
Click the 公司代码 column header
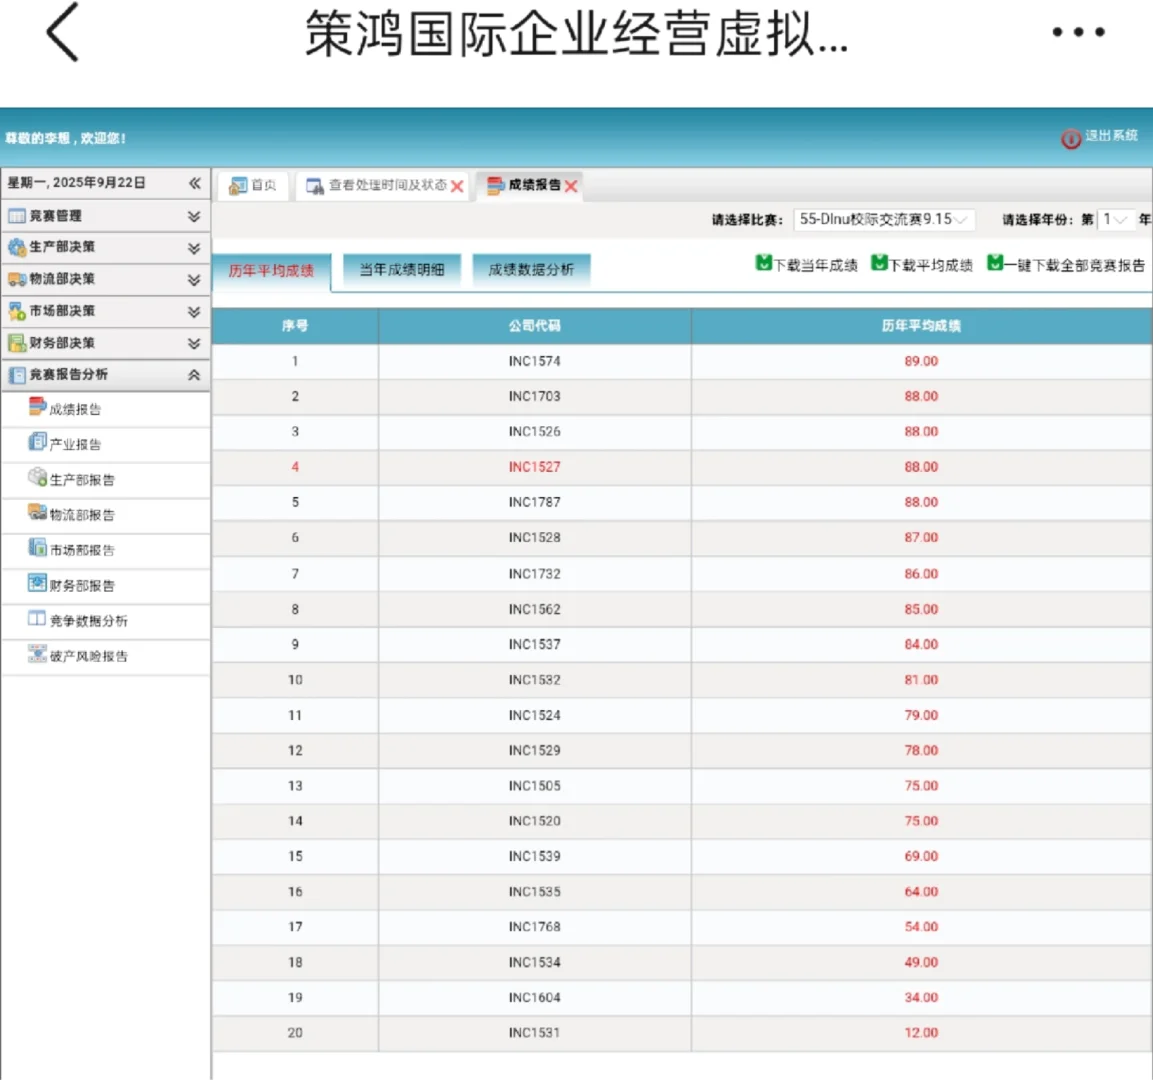pyautogui.click(x=535, y=326)
